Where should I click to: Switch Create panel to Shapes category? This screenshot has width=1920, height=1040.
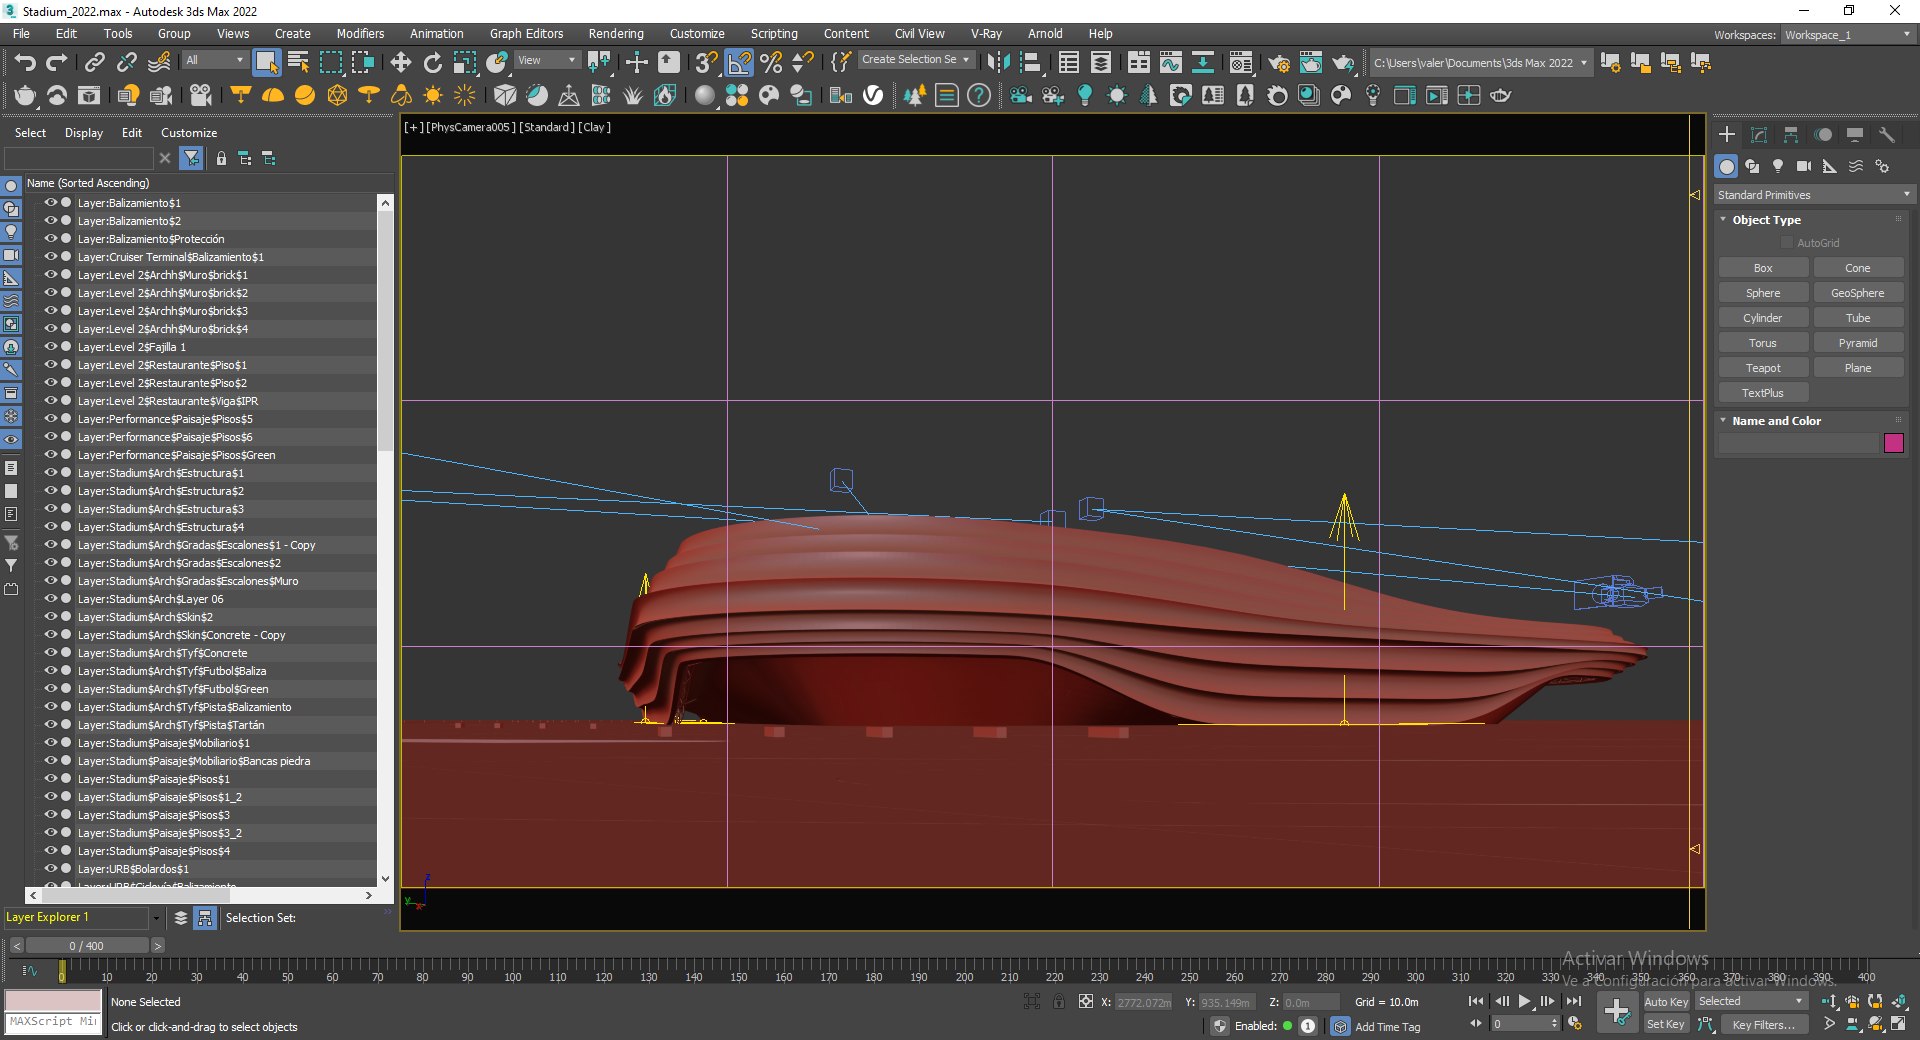click(x=1752, y=166)
